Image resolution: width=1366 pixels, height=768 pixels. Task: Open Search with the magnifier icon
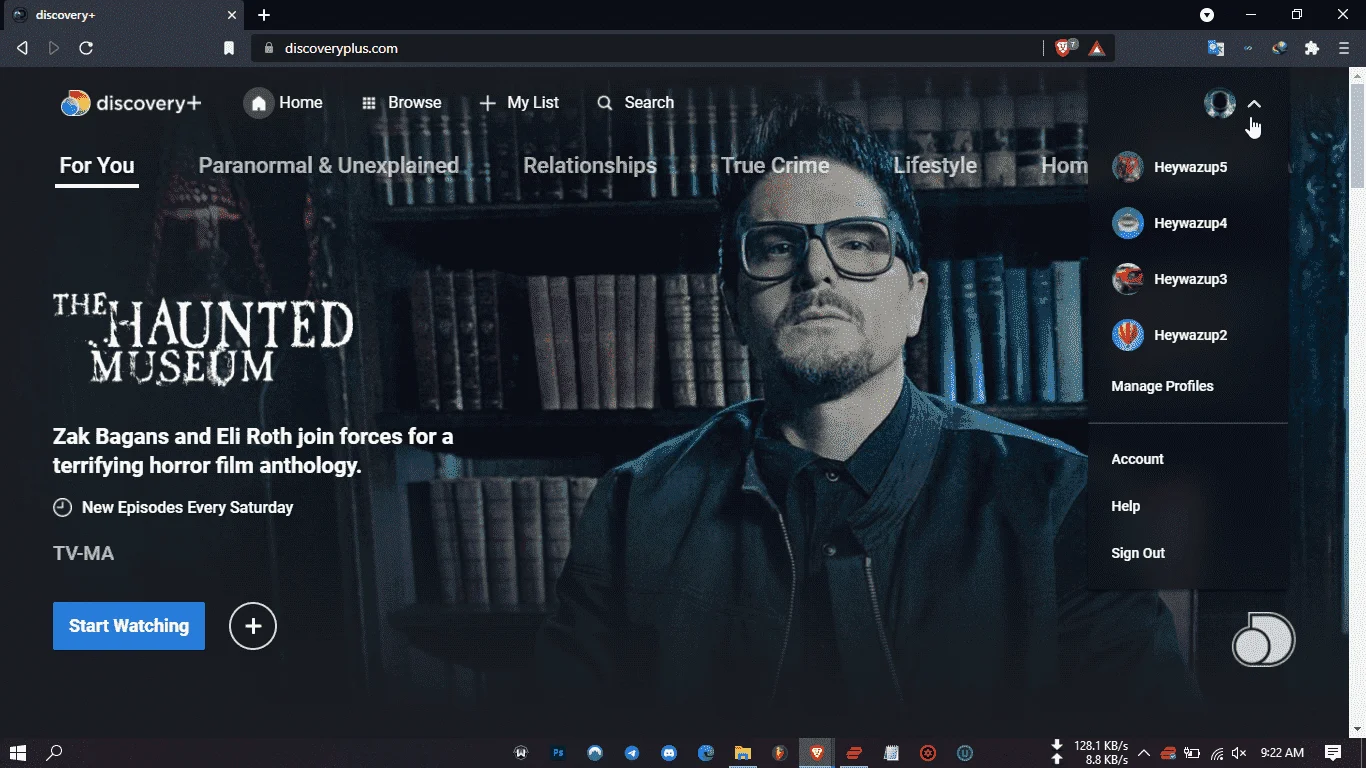(604, 103)
